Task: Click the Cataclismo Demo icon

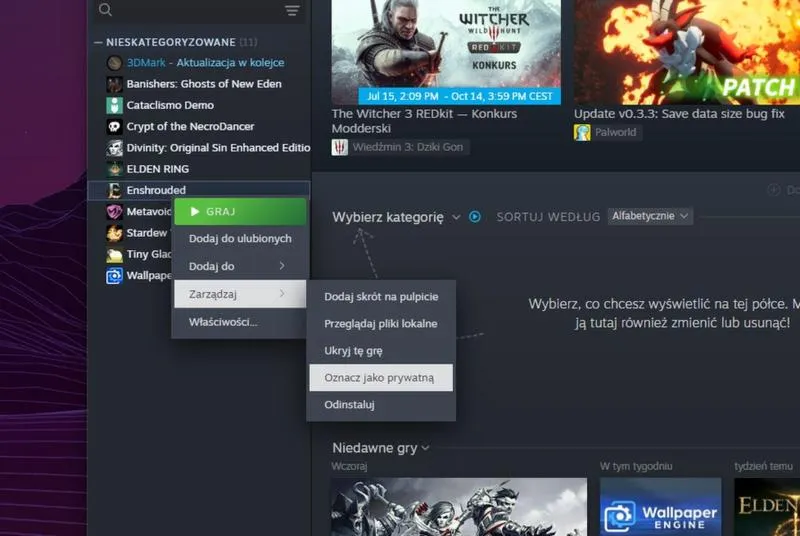Action: pyautogui.click(x=114, y=106)
